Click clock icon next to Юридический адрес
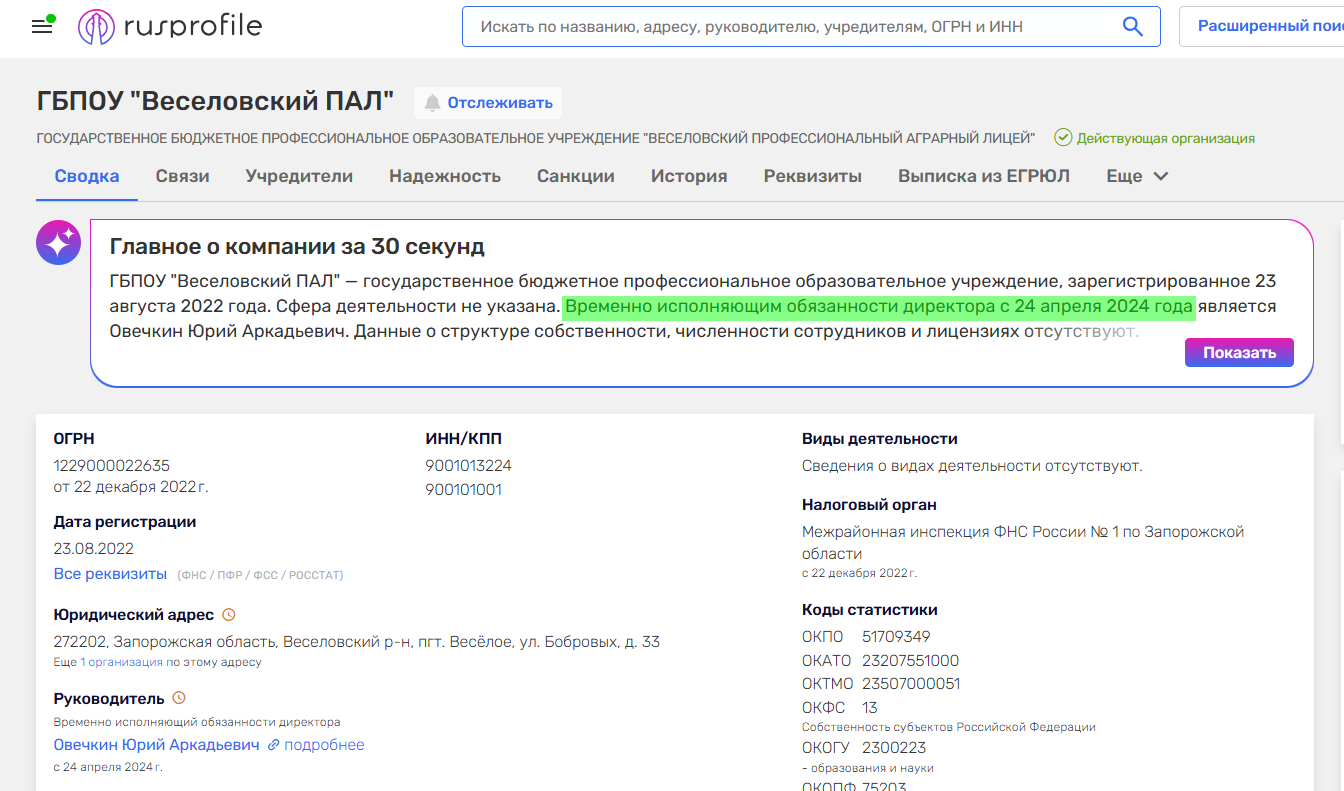Viewport: 1344px width, 791px height. click(x=228, y=615)
